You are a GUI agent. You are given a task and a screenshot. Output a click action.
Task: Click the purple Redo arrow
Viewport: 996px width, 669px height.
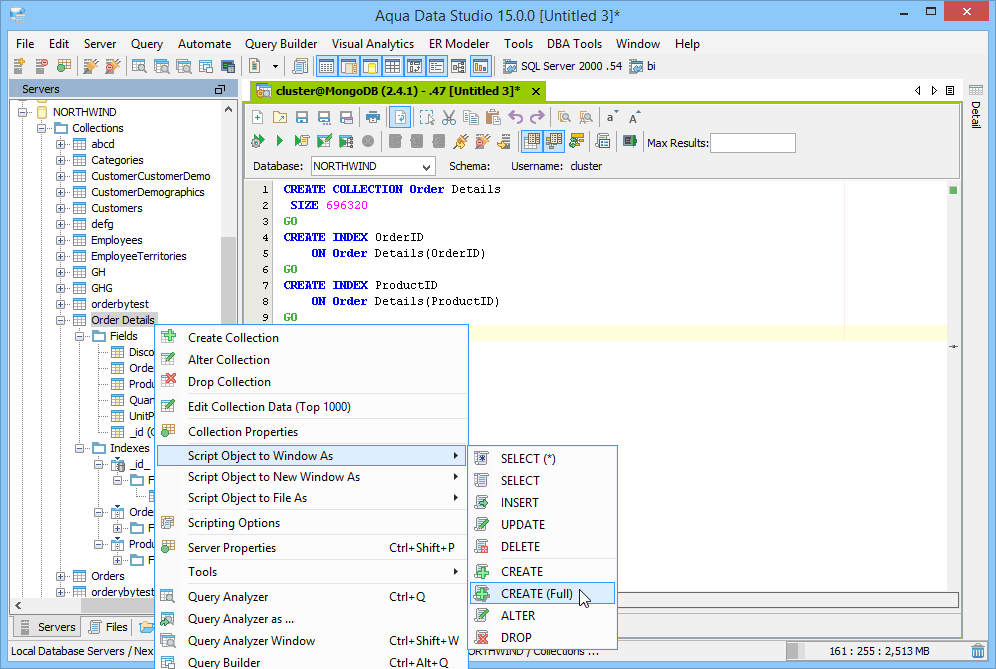click(537, 117)
